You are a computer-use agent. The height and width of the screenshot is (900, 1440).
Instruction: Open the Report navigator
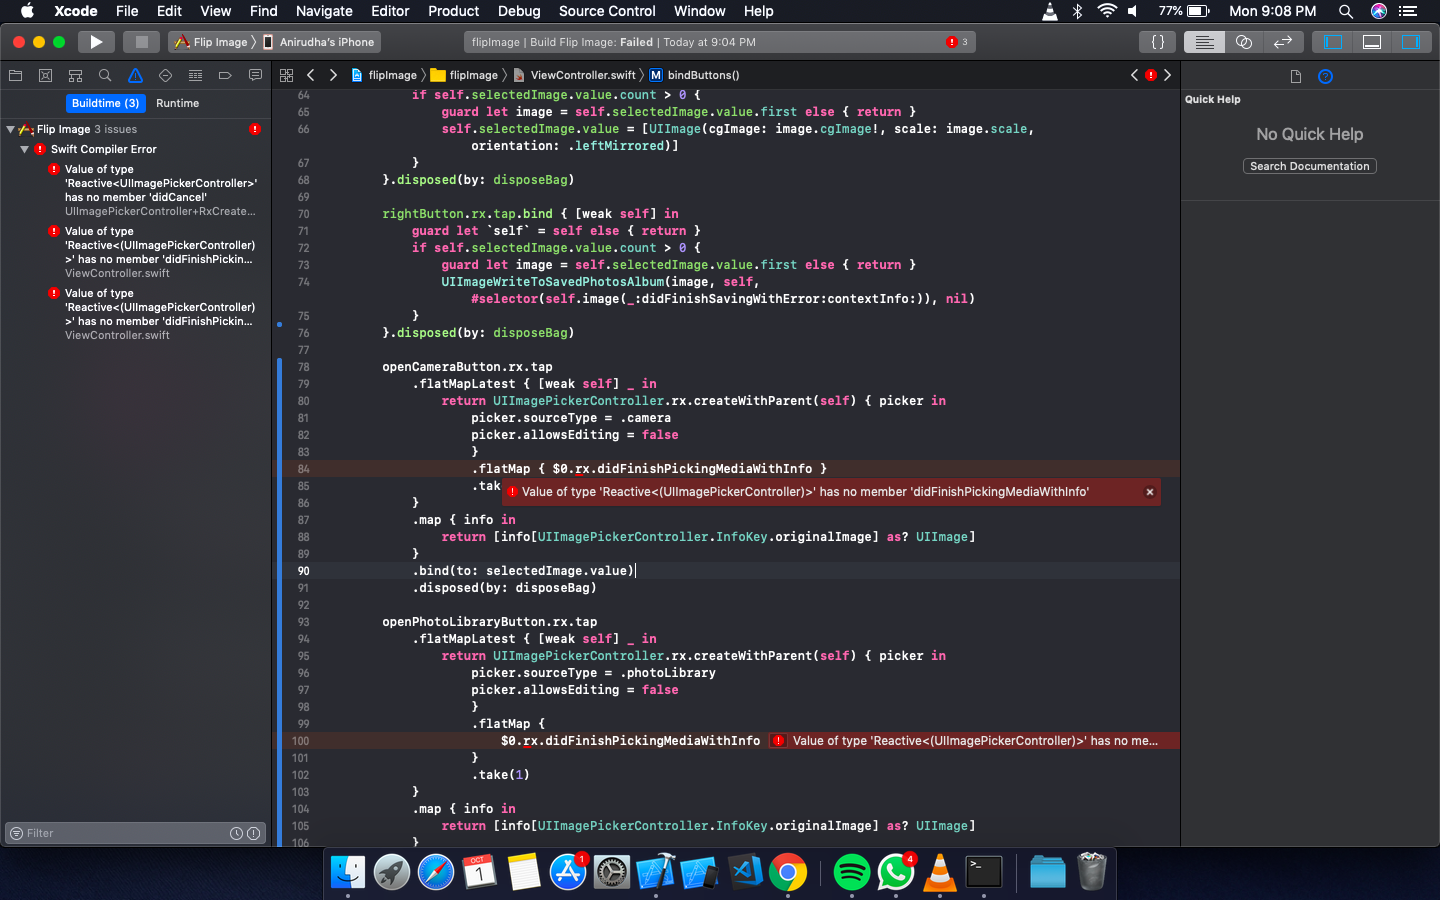tap(255, 75)
